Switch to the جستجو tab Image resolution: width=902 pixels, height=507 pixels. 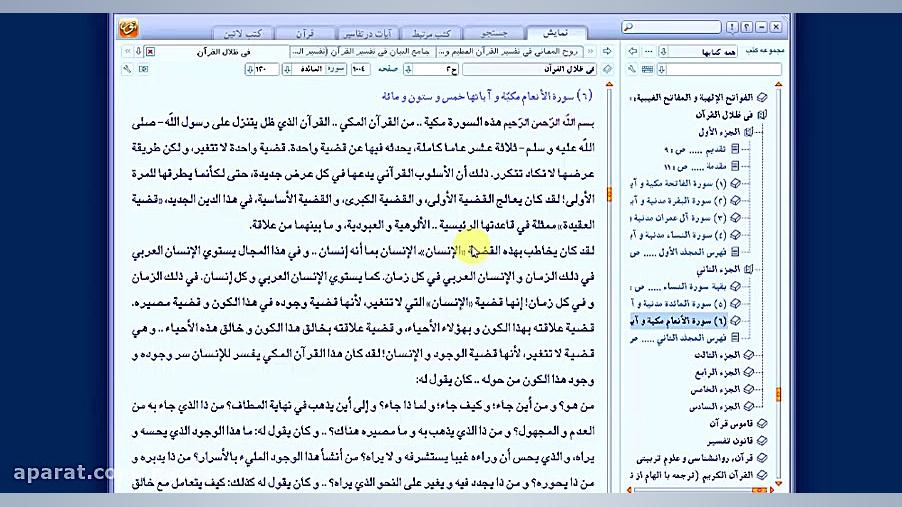pos(494,33)
